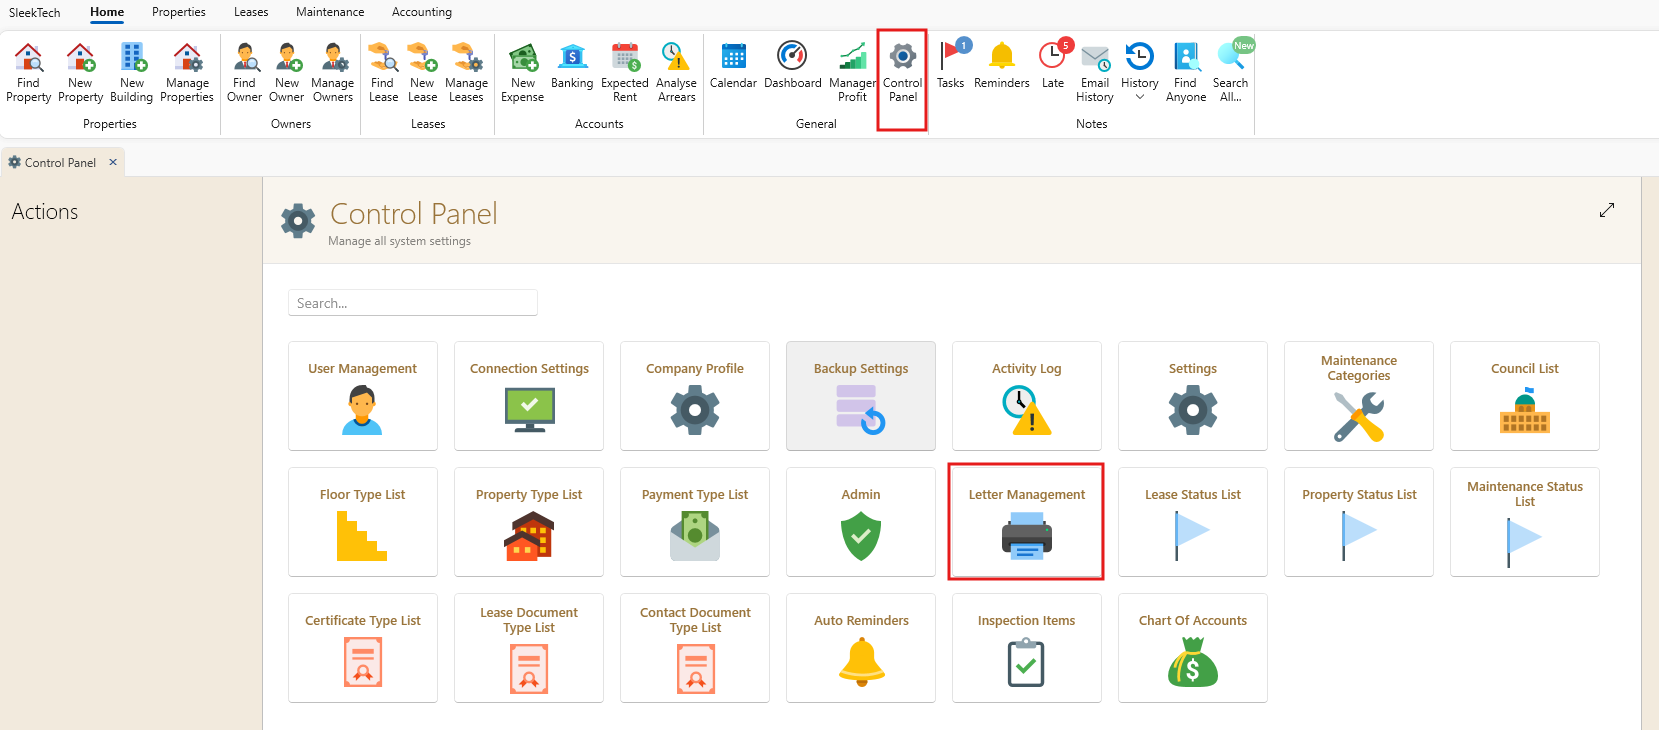Open Manage Properties in the ribbon
This screenshot has height=730, width=1659.
(187, 73)
